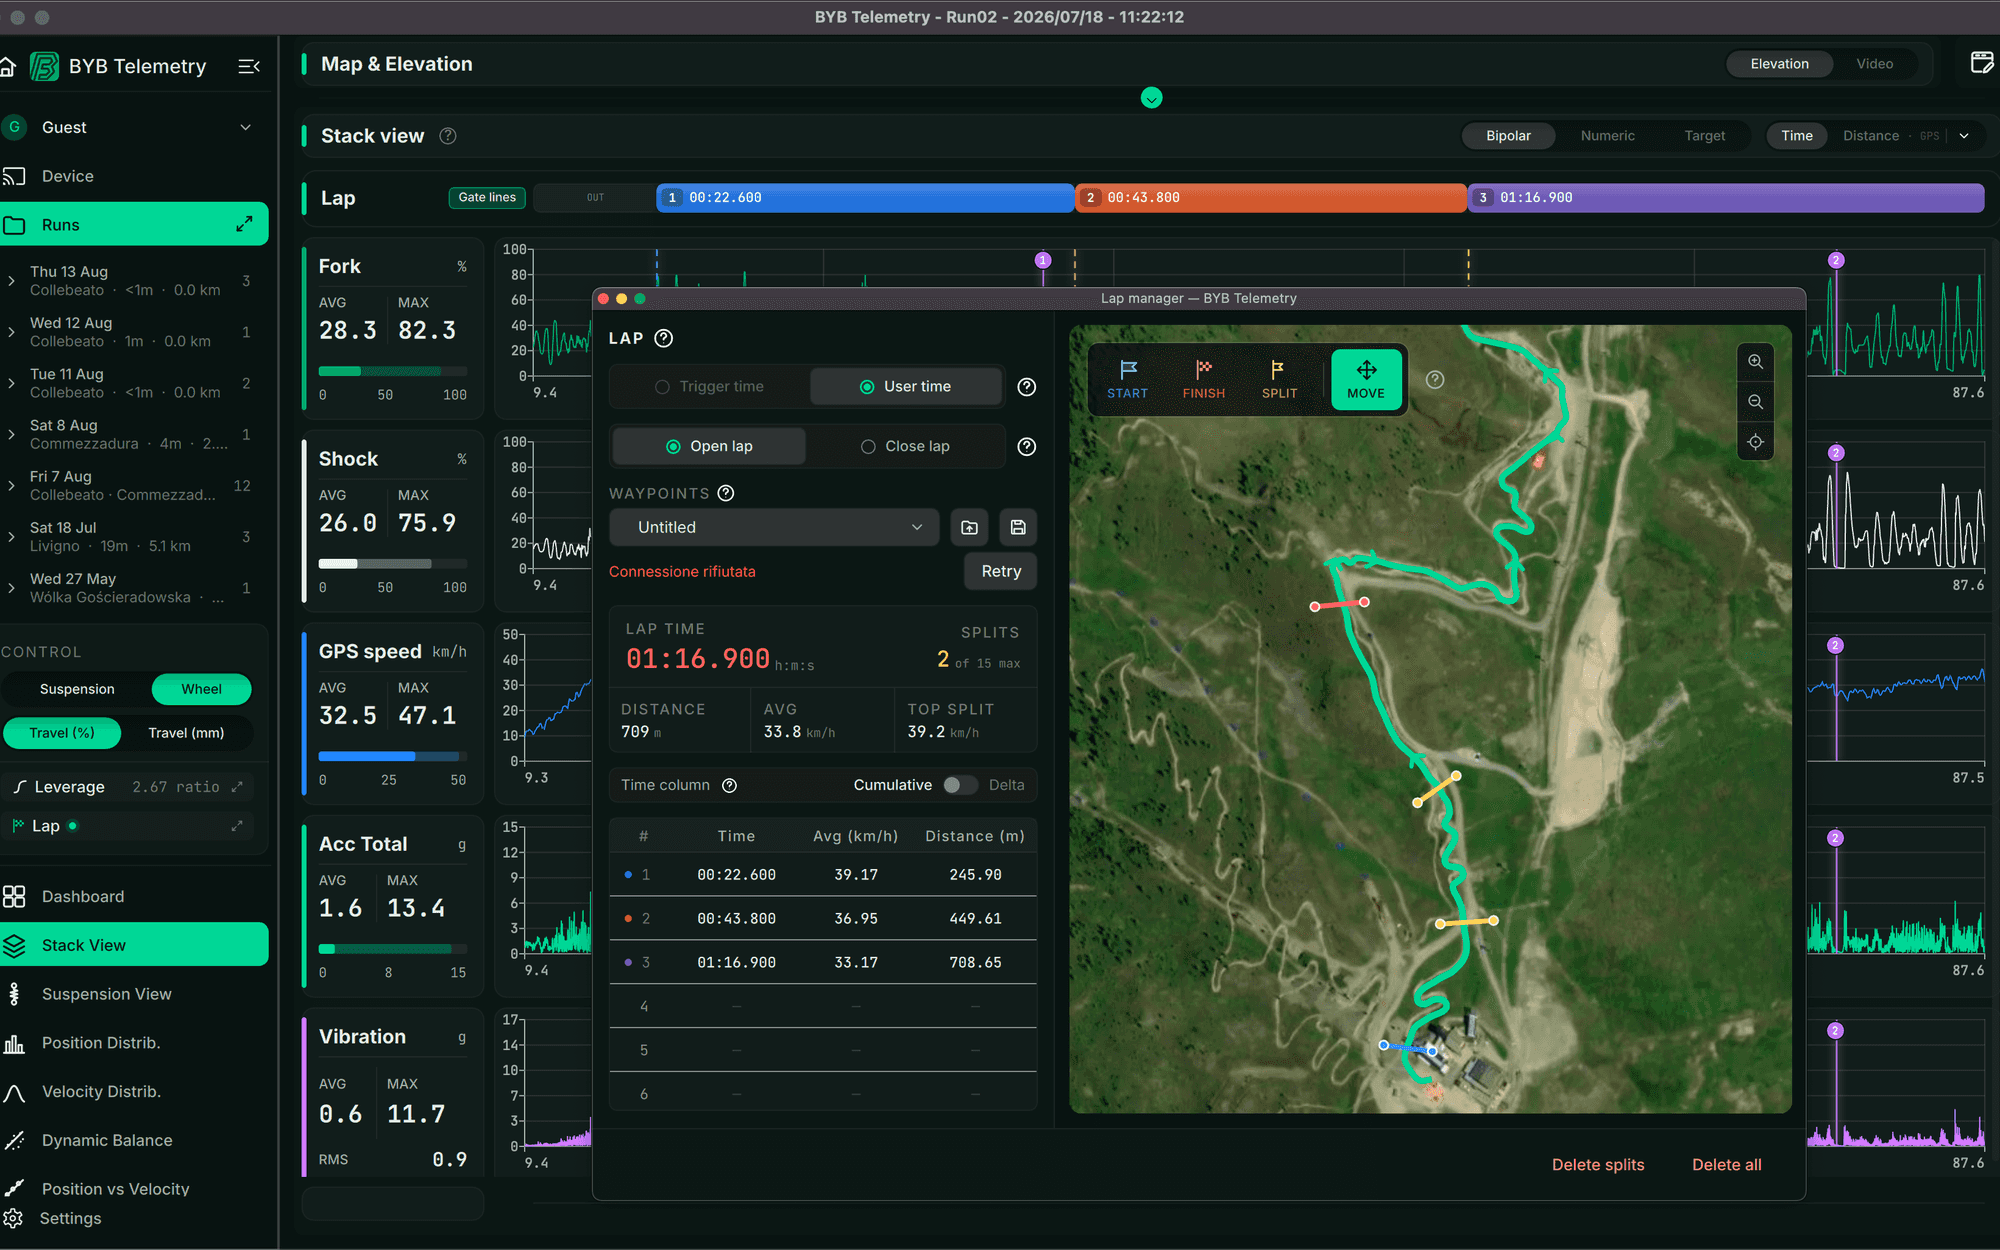Open help for map tools
Screen dimensions: 2000x1250
coord(1435,380)
